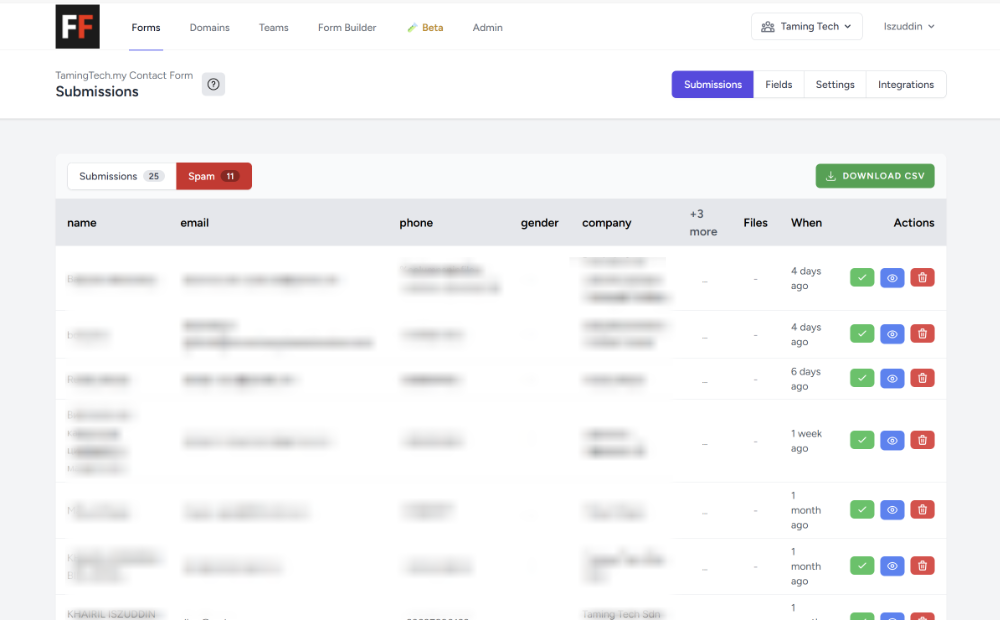The height and width of the screenshot is (620, 1000).
Task: Open the Iszuddin account menu
Action: 908,26
